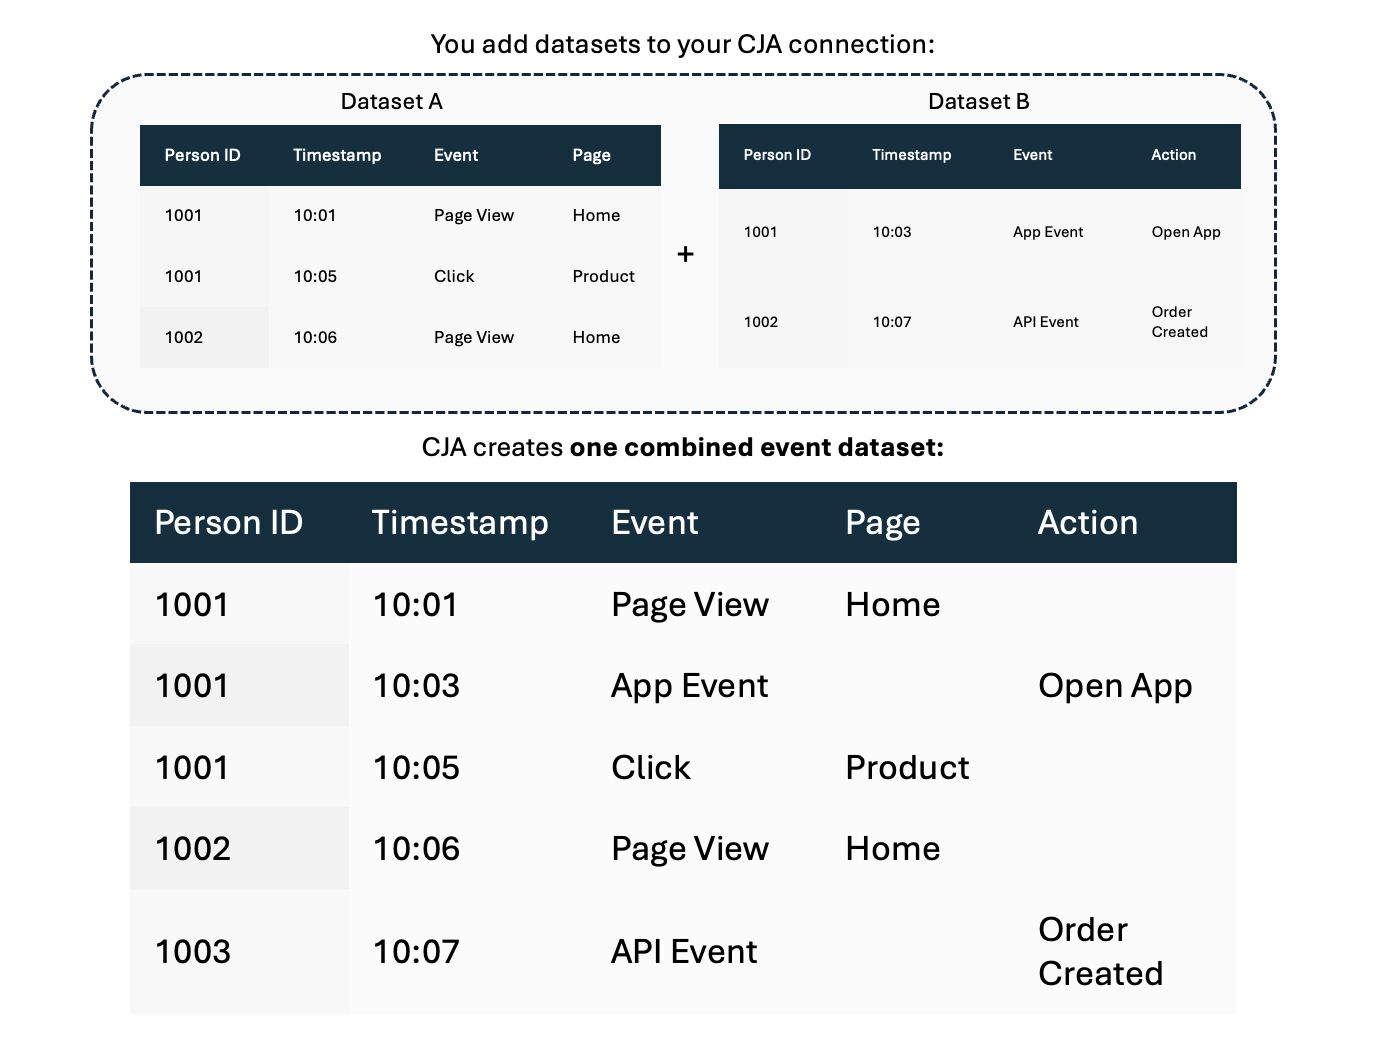Select the 'Action' header in Dataset B
The height and width of the screenshot is (1062, 1376).
click(x=1173, y=155)
